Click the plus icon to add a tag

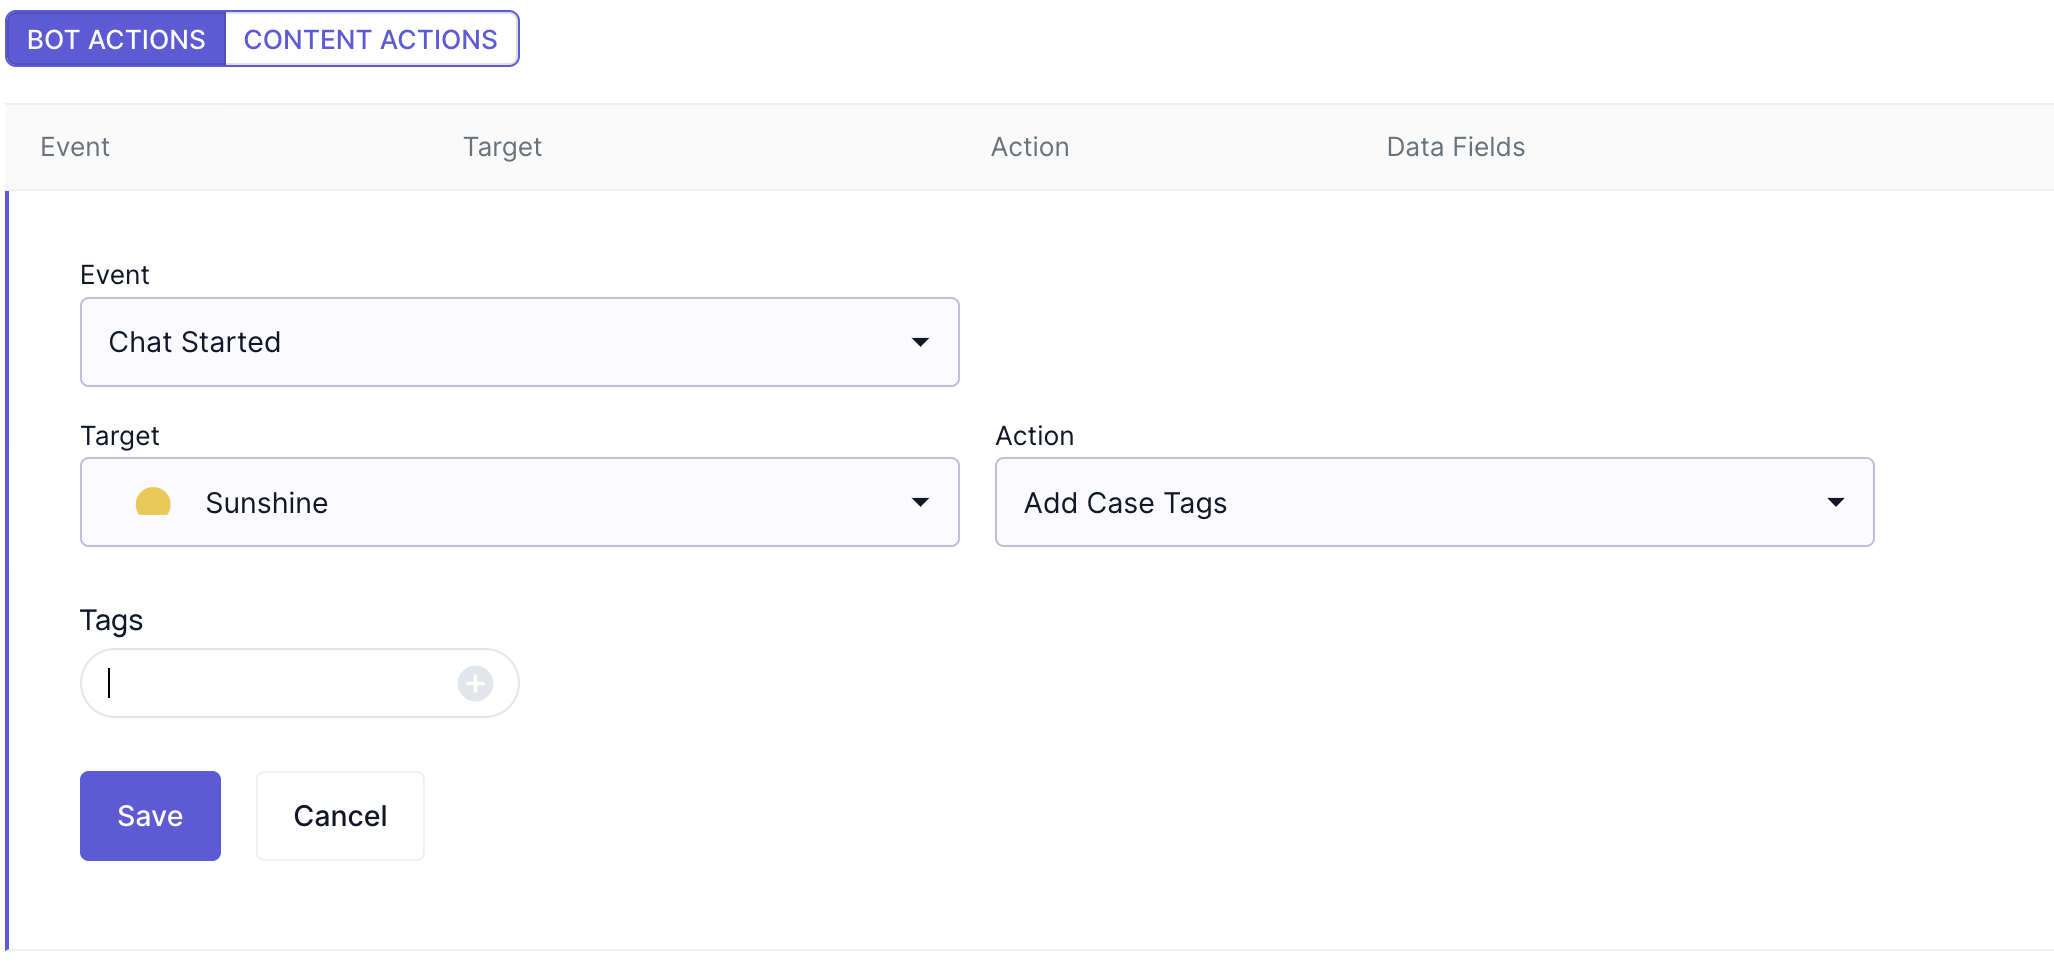[x=475, y=684]
